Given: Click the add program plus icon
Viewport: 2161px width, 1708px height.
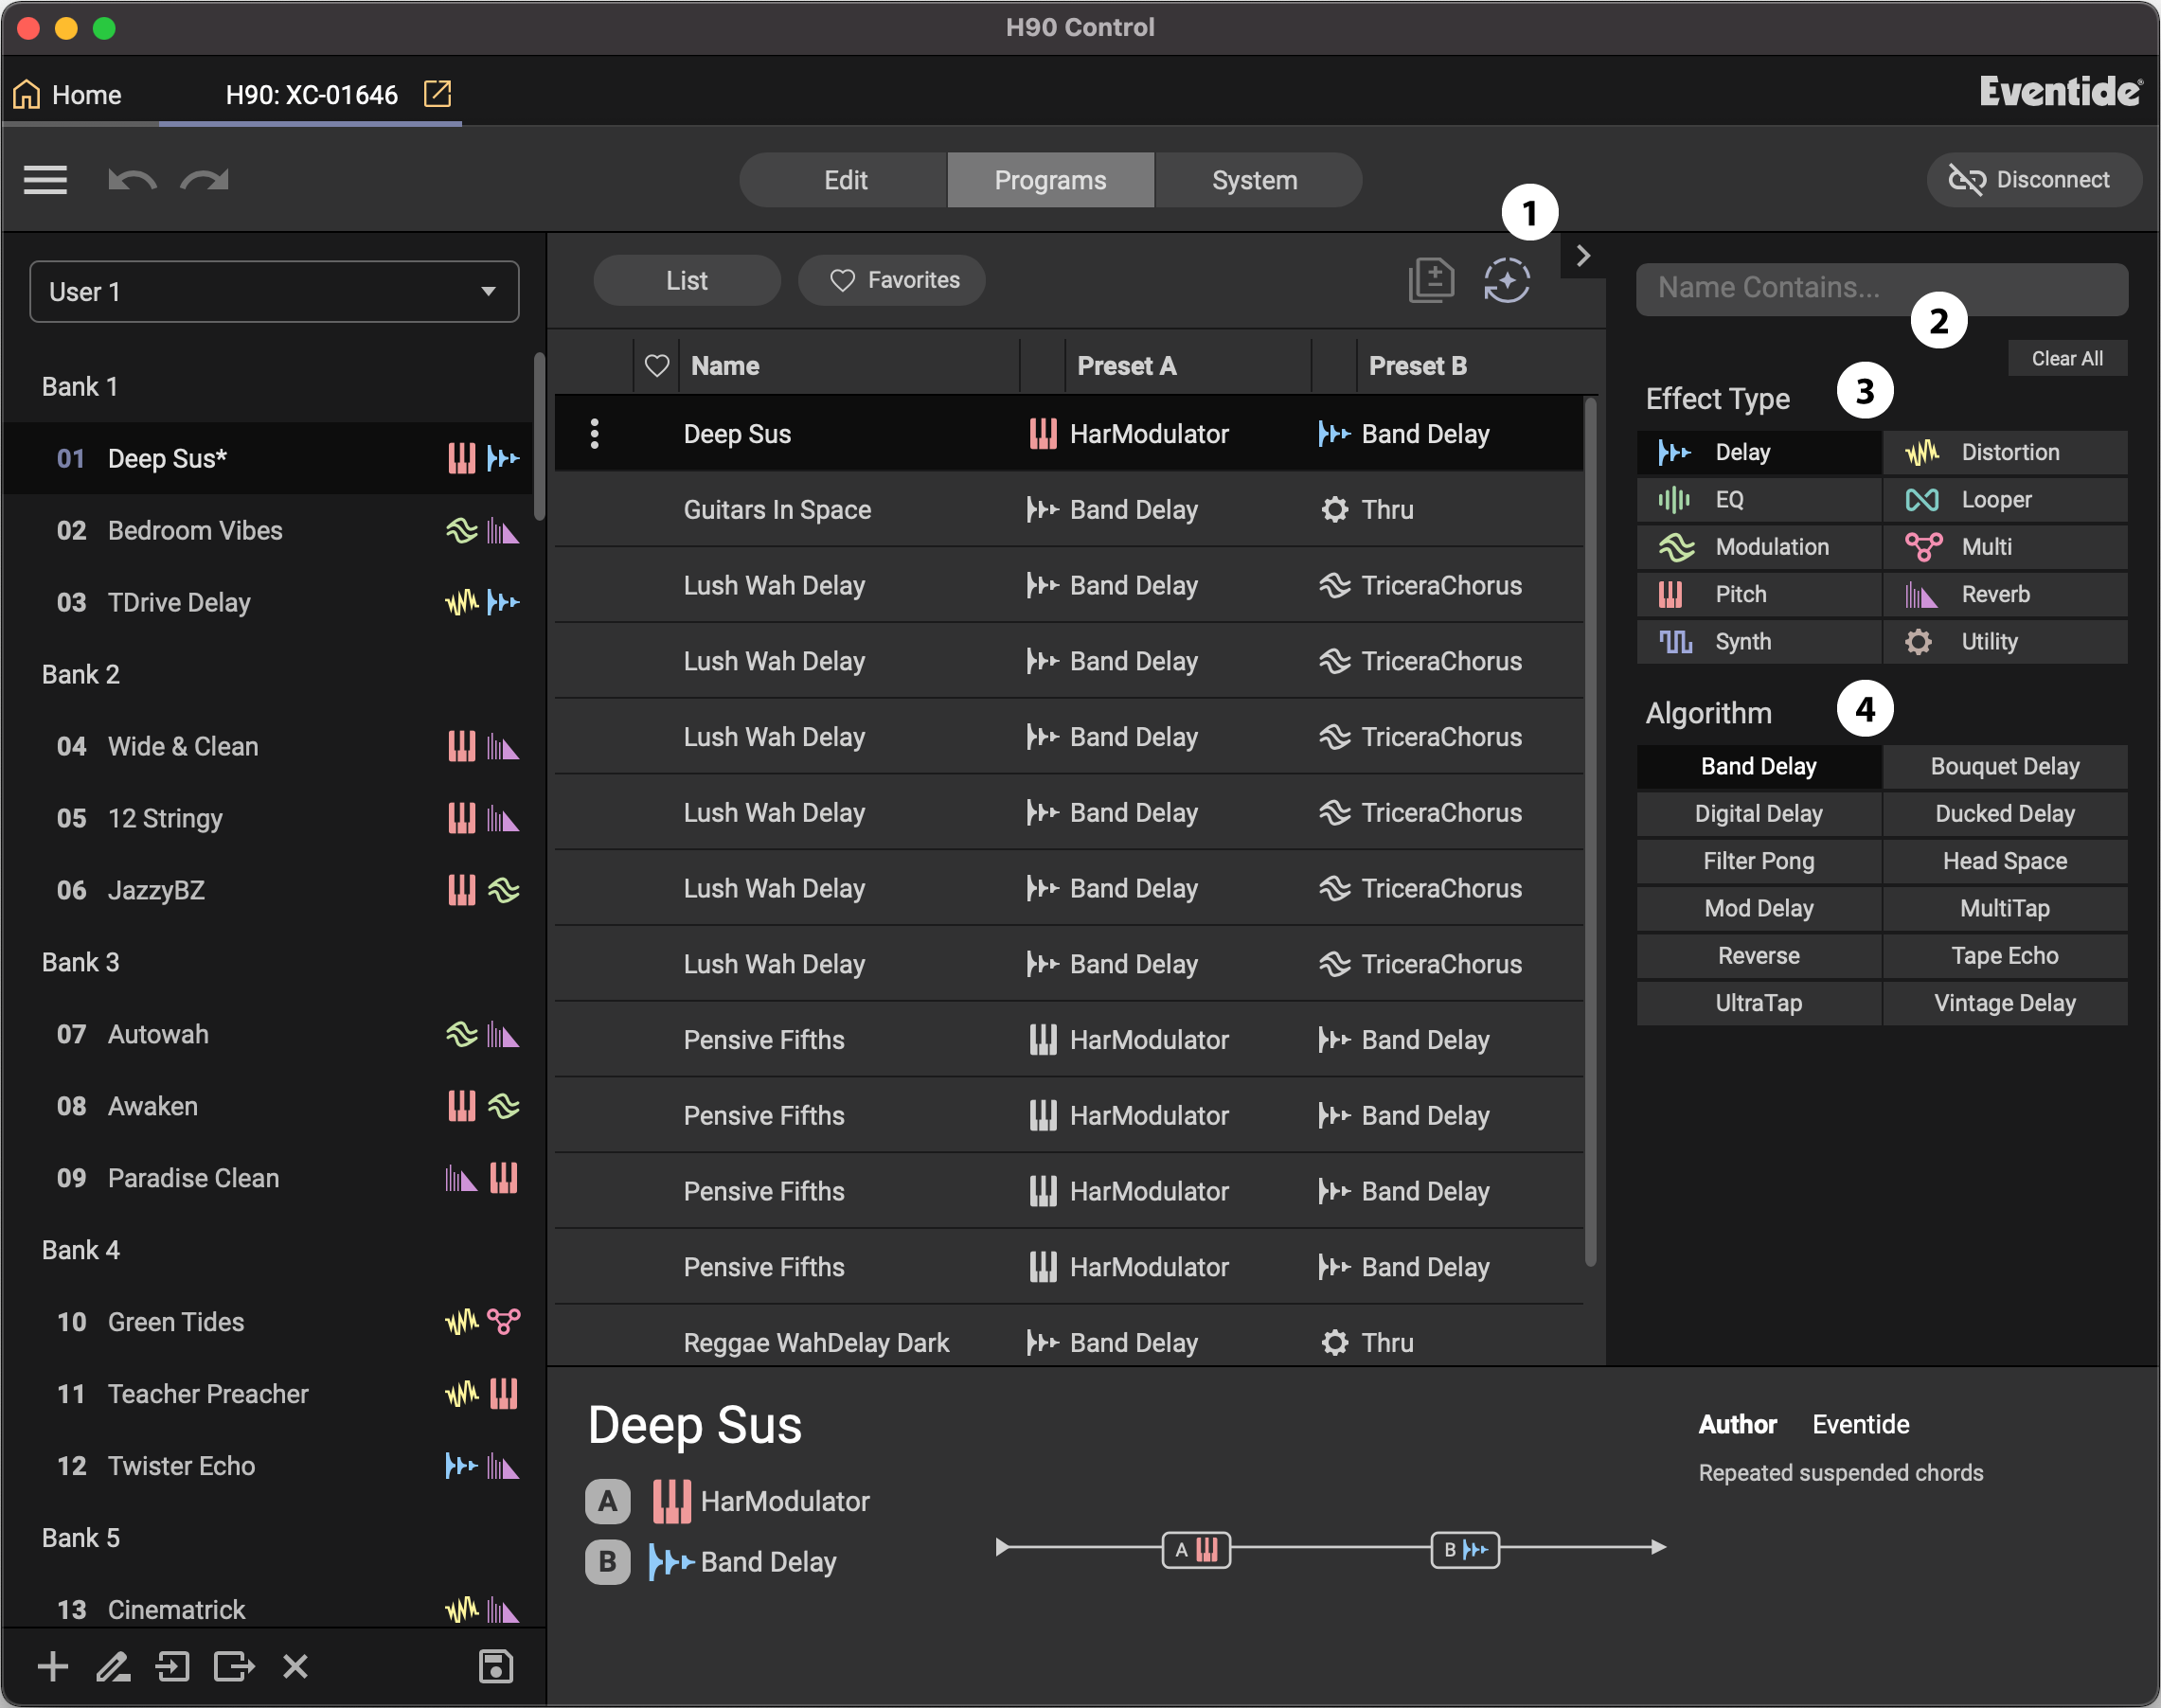Looking at the screenshot, I should point(52,1667).
